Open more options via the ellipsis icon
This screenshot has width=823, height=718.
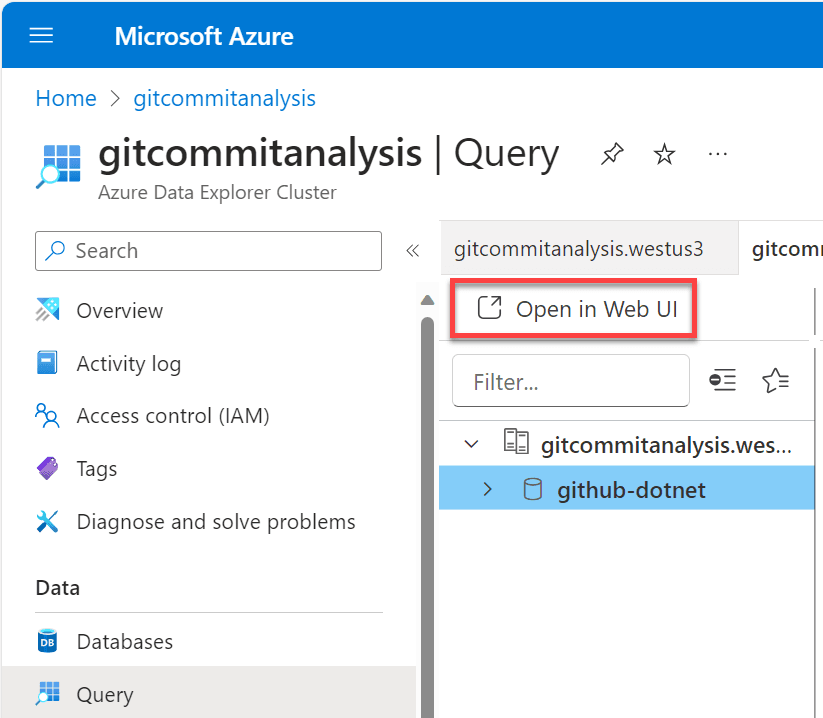click(717, 154)
